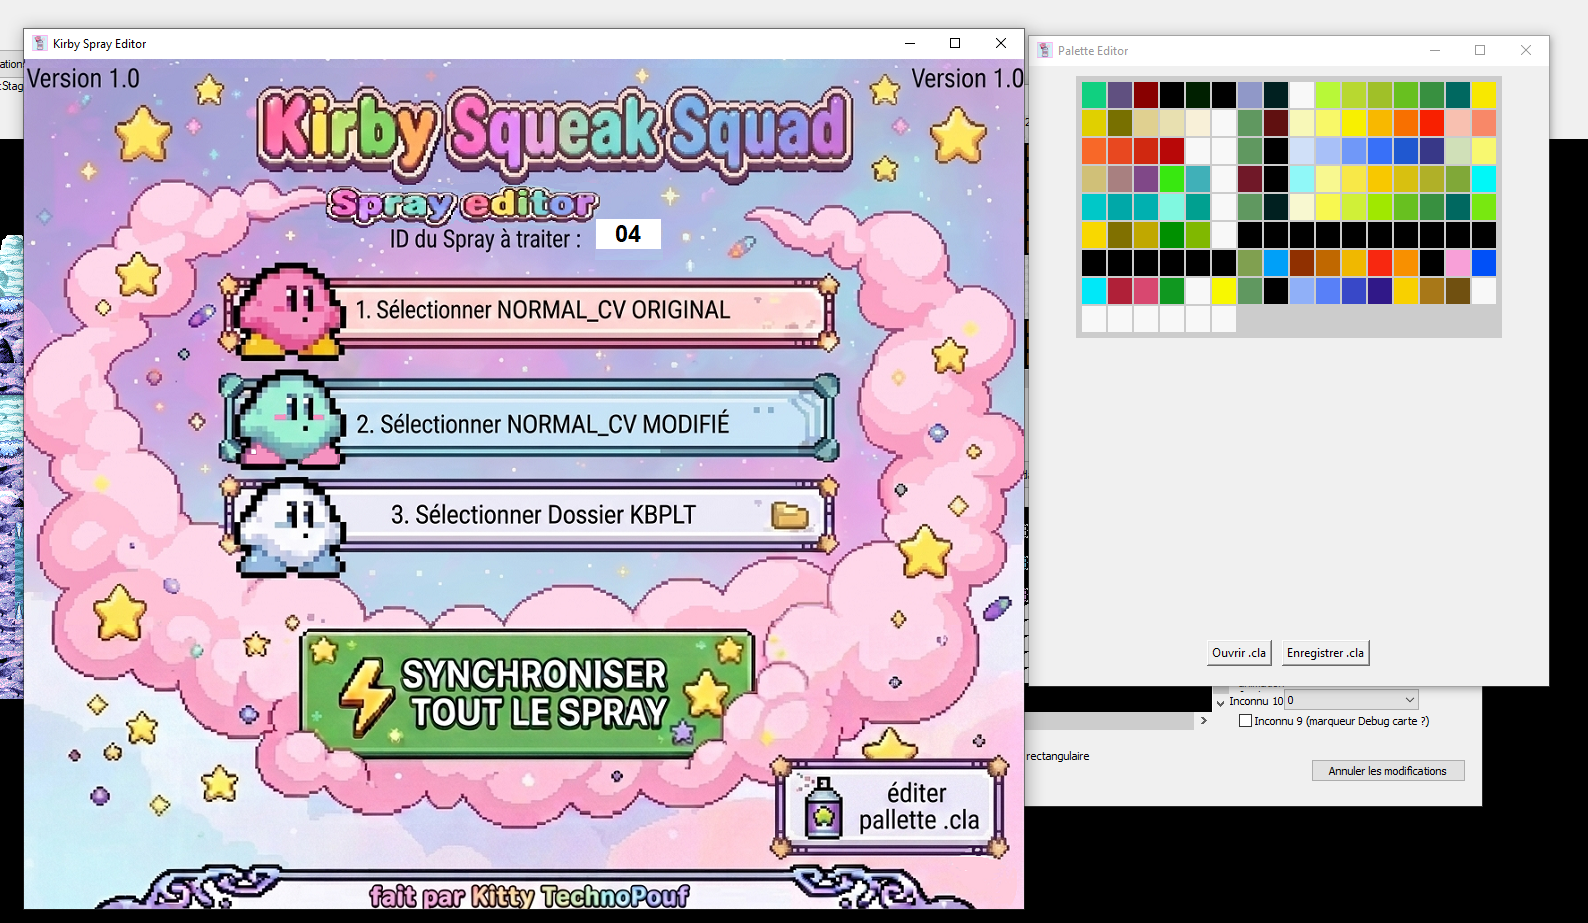The width and height of the screenshot is (1588, 923).
Task: Minimize the Kirby Spray Editor window
Action: (910, 43)
